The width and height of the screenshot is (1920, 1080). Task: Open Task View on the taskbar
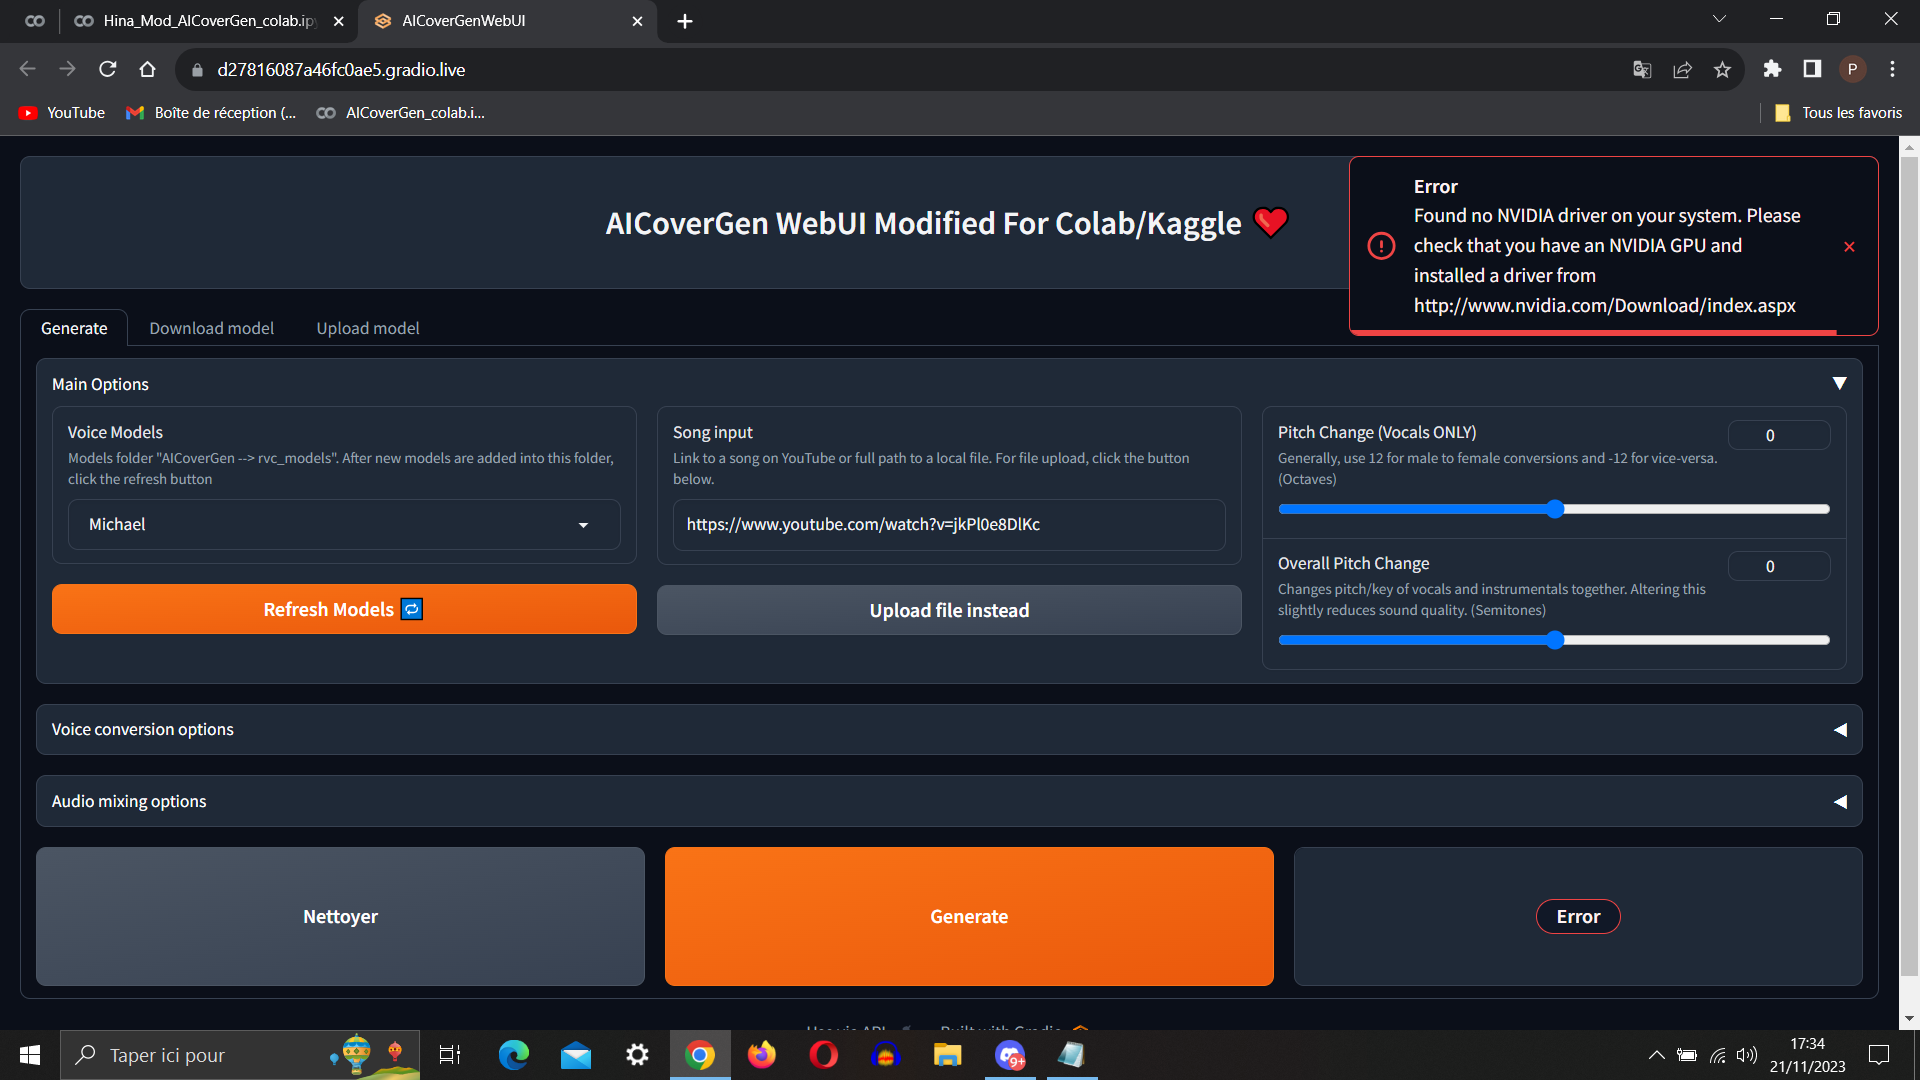[450, 1055]
